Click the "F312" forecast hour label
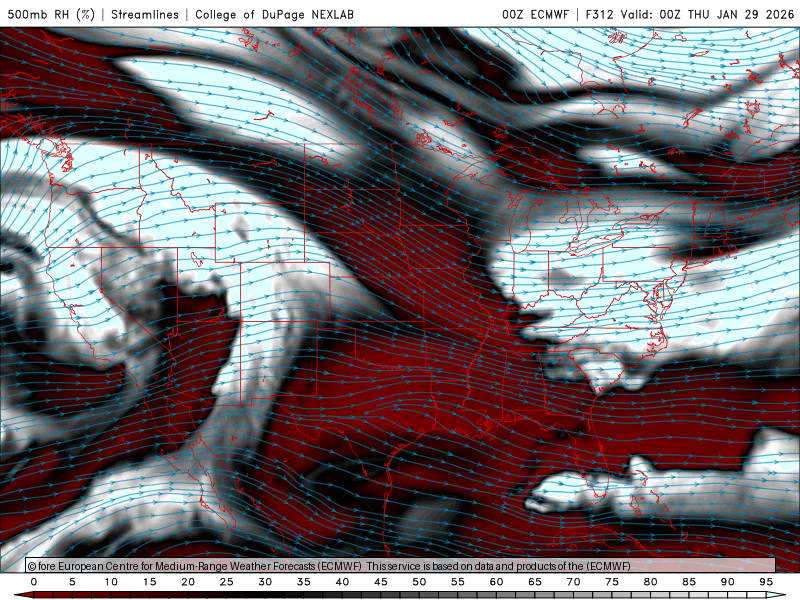The image size is (800, 600). [599, 14]
